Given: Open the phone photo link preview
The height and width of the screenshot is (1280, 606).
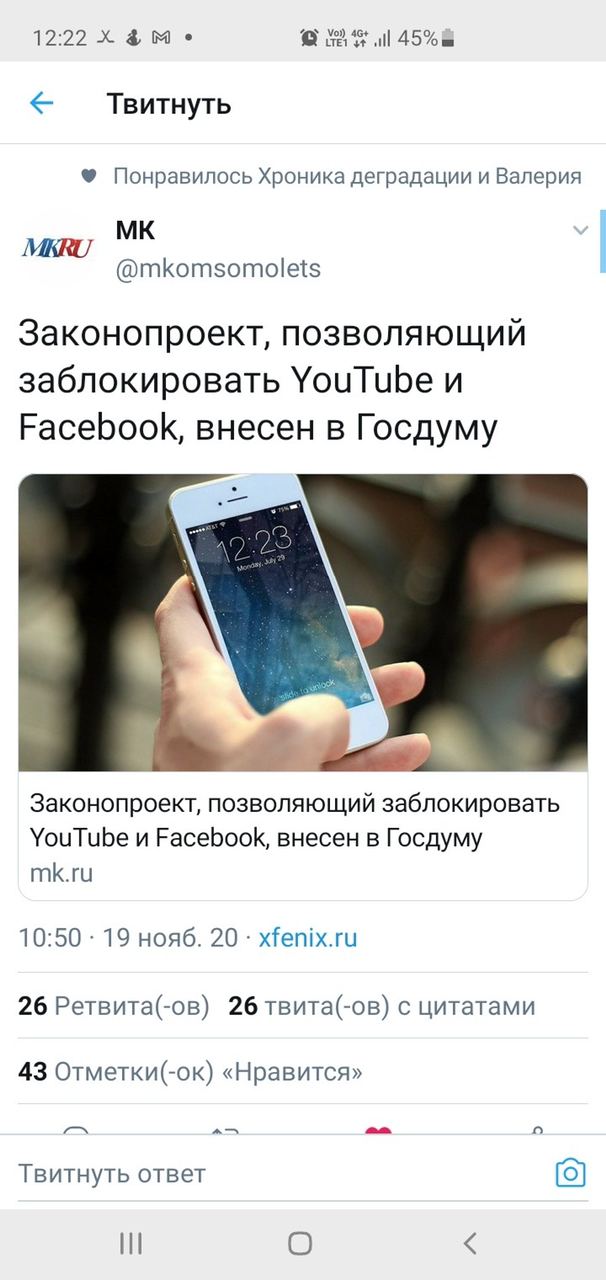Looking at the screenshot, I should pos(303,622).
